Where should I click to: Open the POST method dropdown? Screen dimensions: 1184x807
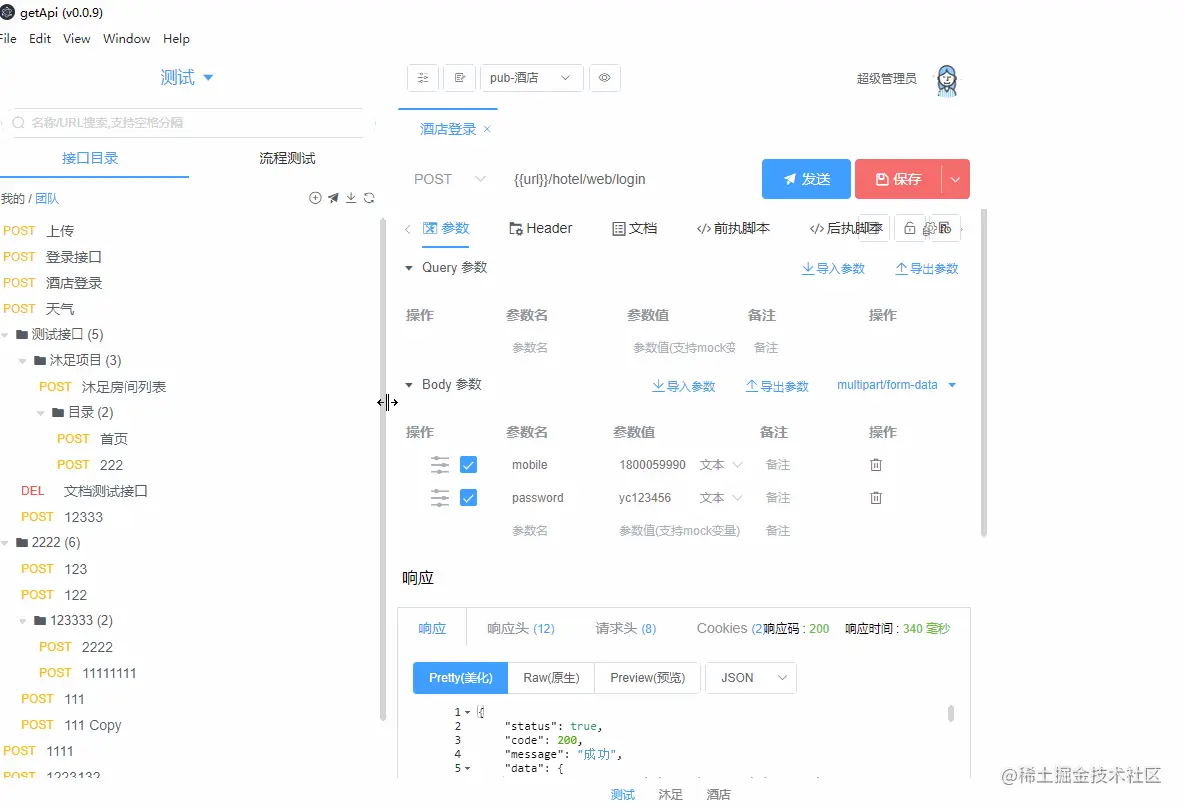point(449,179)
